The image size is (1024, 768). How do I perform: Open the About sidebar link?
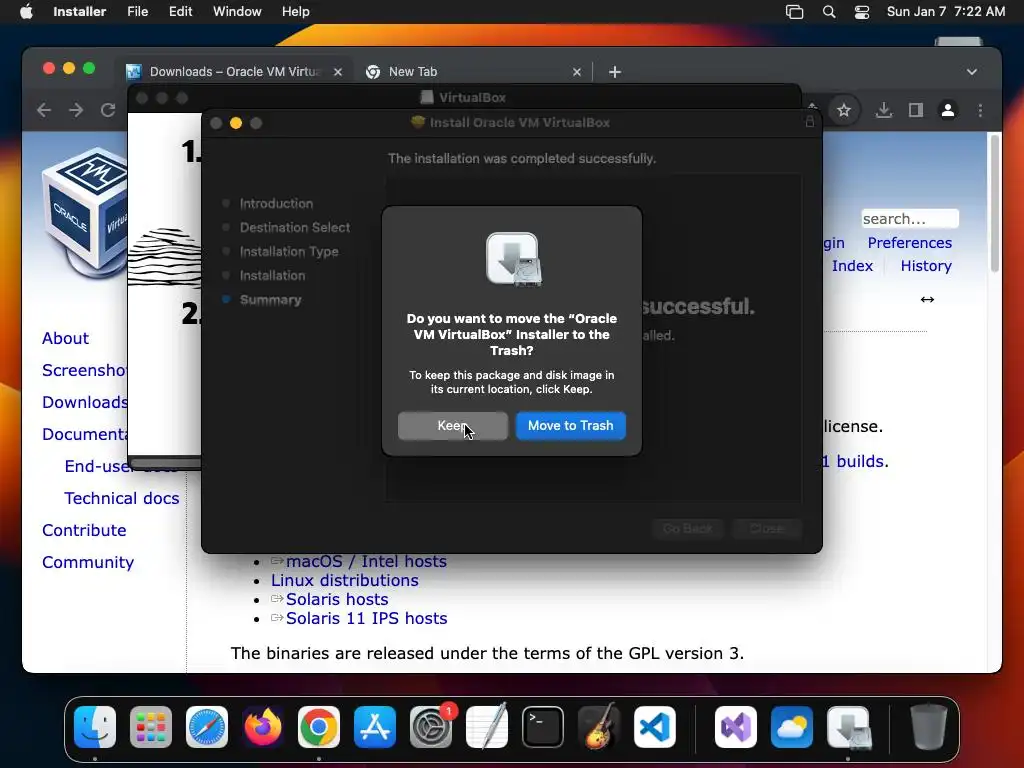65,338
